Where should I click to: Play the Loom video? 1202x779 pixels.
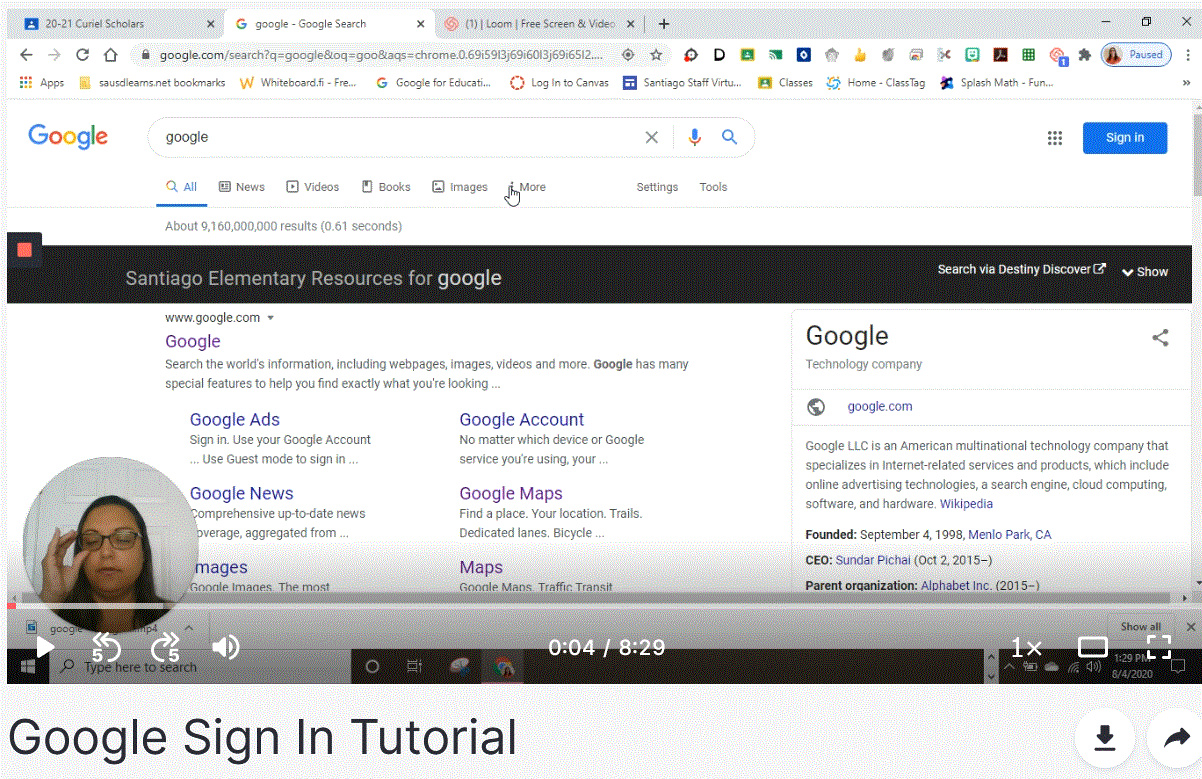coord(45,648)
